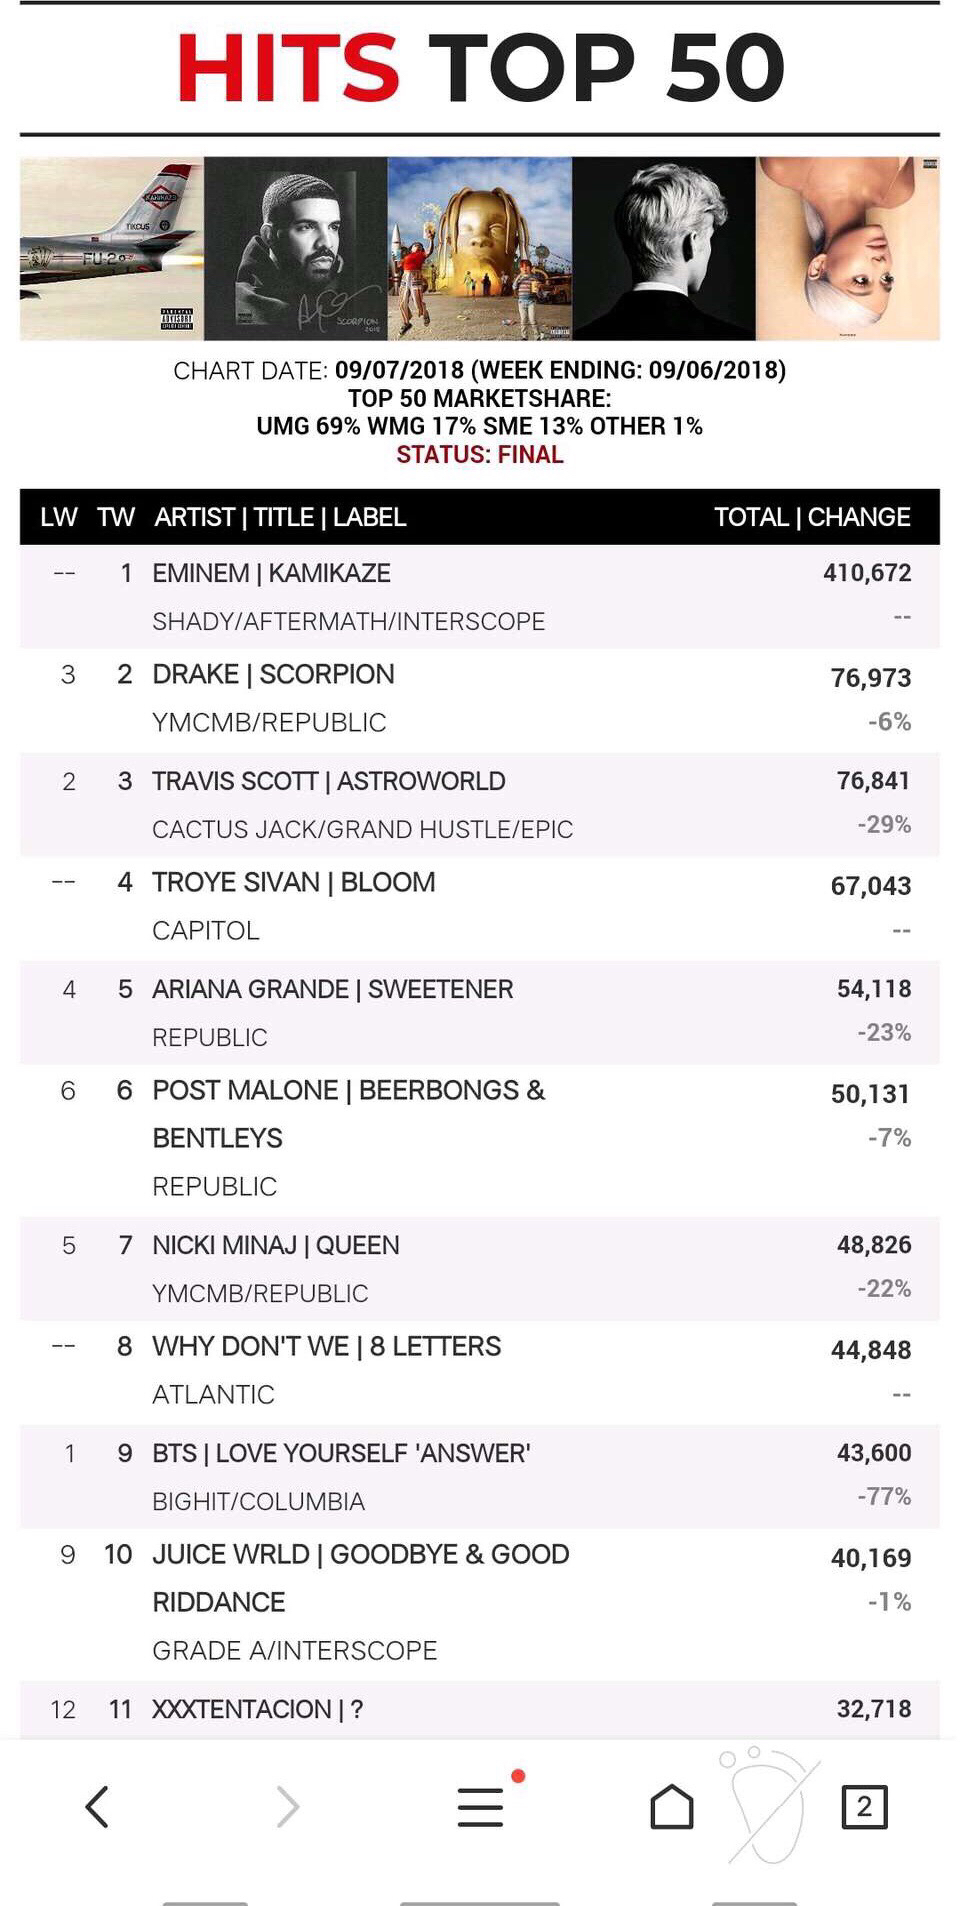The width and height of the screenshot is (960, 1906).
Task: Open the Eminem Kamikaze album cover
Action: (x=111, y=248)
